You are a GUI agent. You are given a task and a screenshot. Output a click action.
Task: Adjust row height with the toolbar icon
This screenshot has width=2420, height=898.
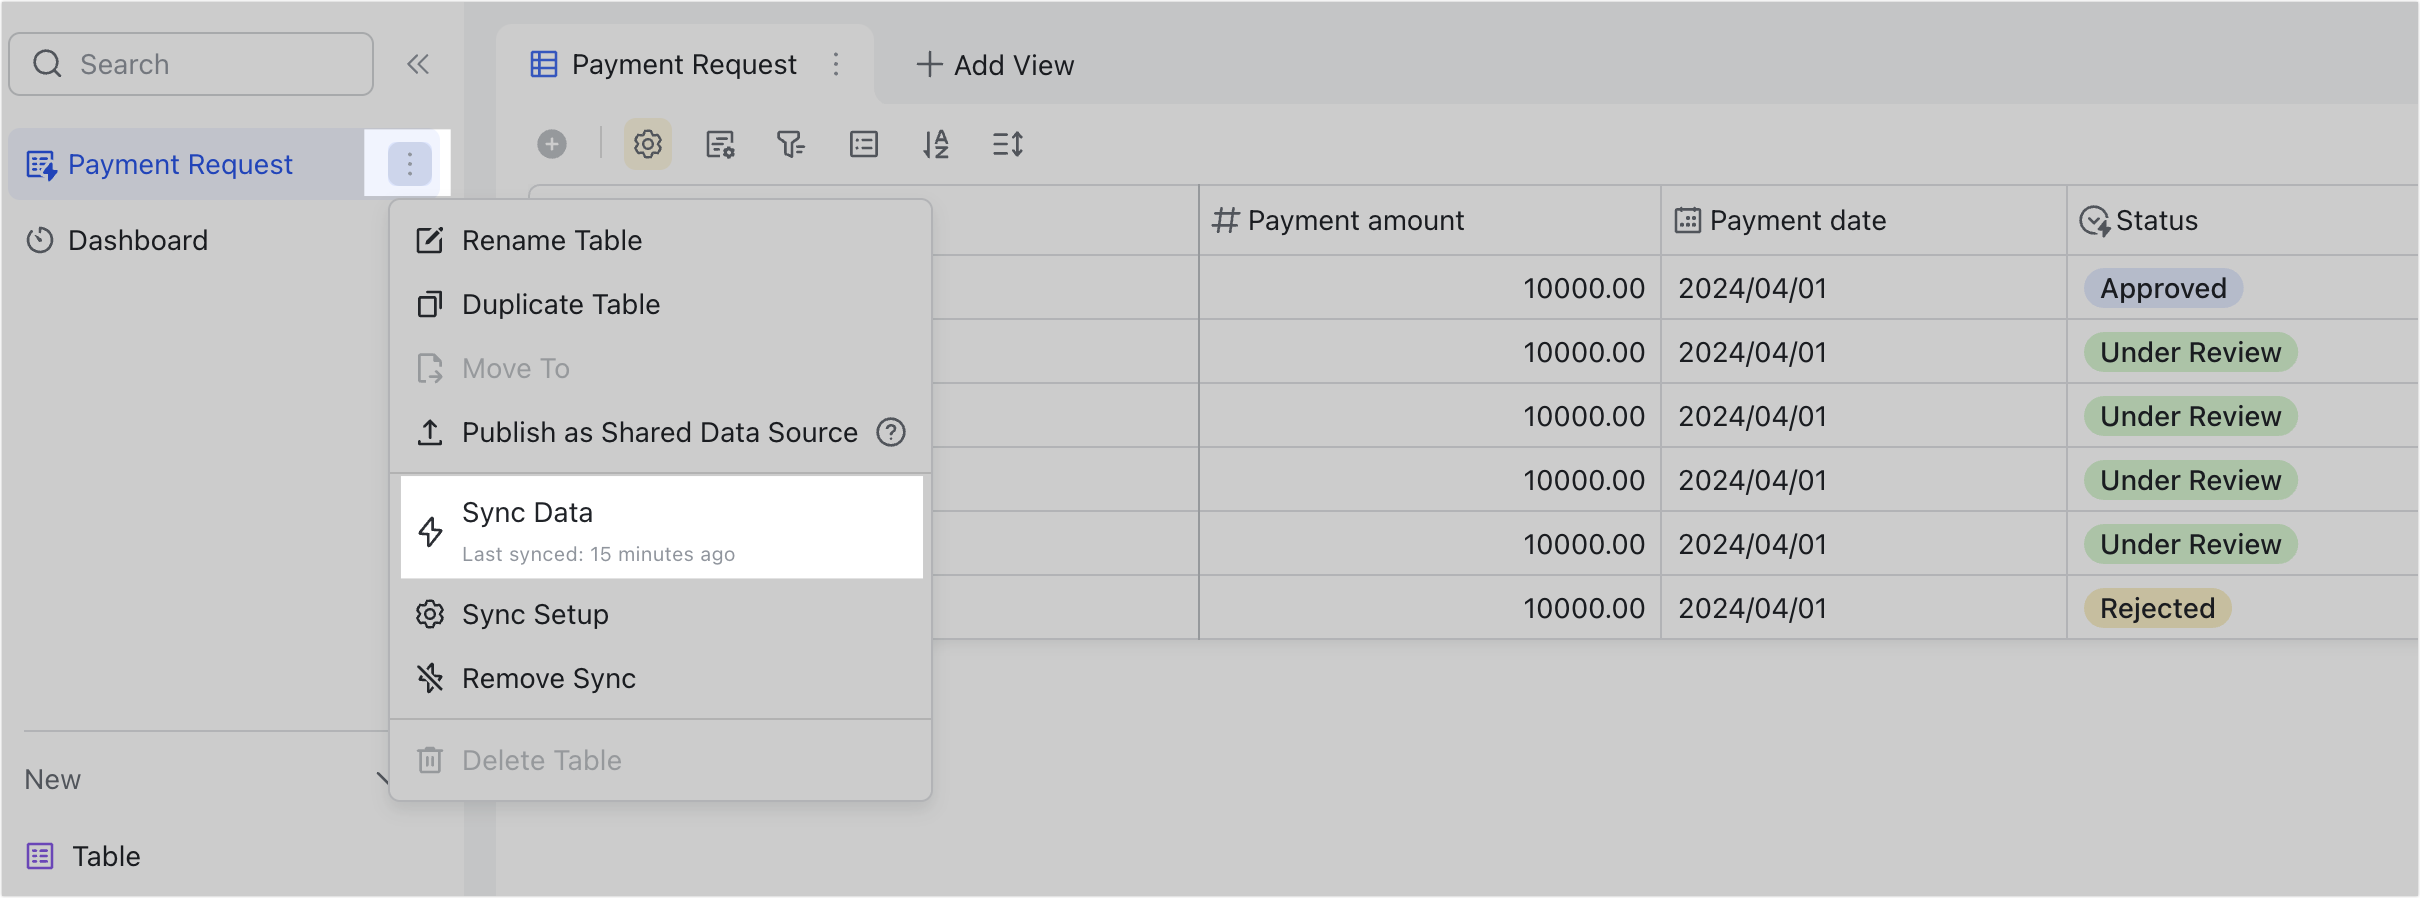click(x=1008, y=144)
